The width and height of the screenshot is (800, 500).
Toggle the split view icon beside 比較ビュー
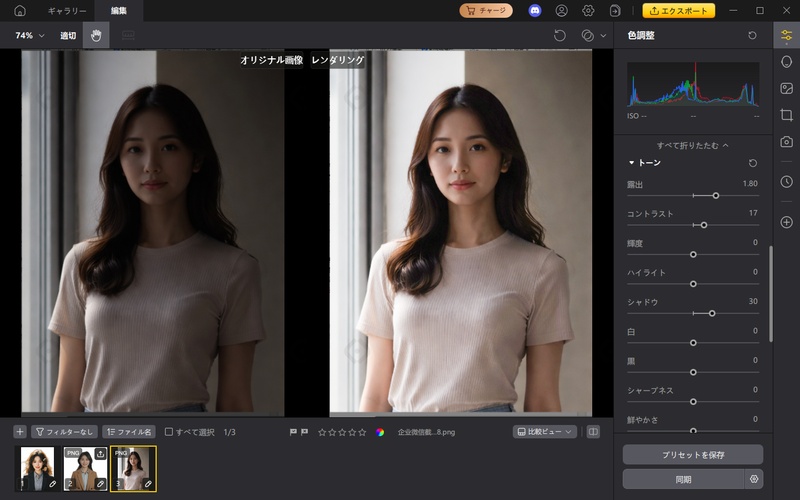(x=594, y=432)
